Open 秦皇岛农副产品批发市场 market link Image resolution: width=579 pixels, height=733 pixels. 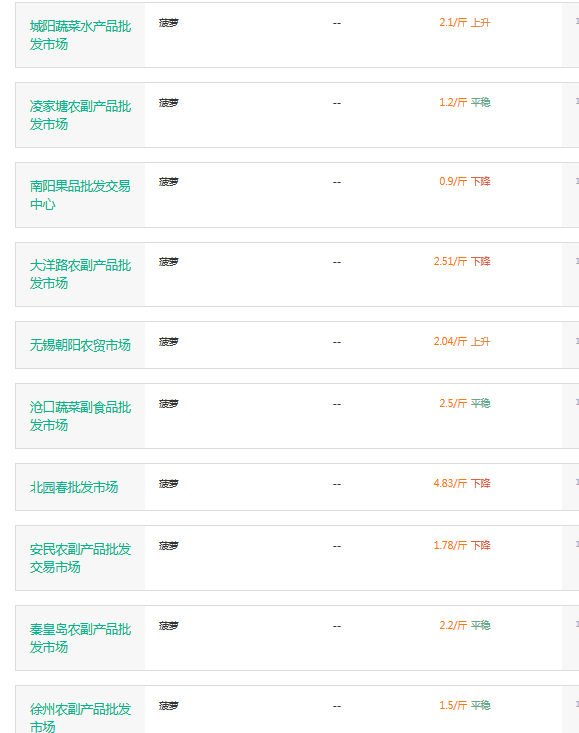coord(80,638)
